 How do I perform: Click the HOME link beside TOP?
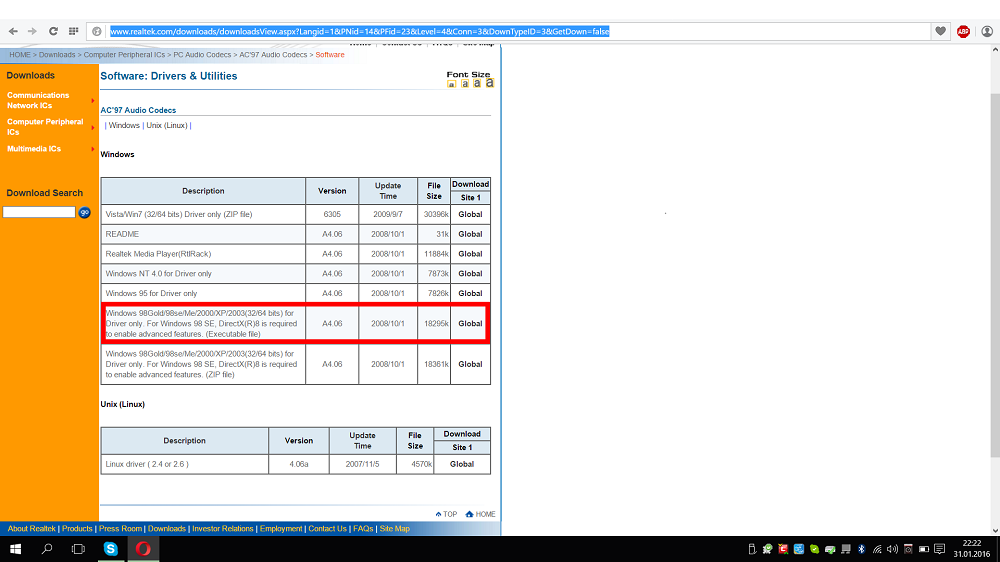pos(480,514)
